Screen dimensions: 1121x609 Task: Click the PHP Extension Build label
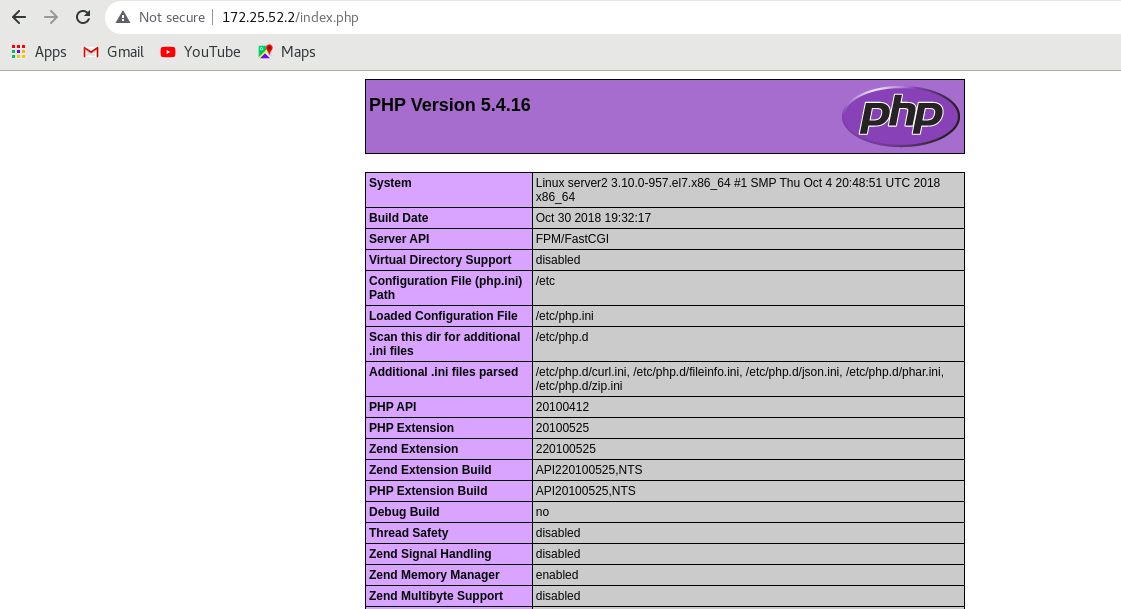[x=428, y=491]
